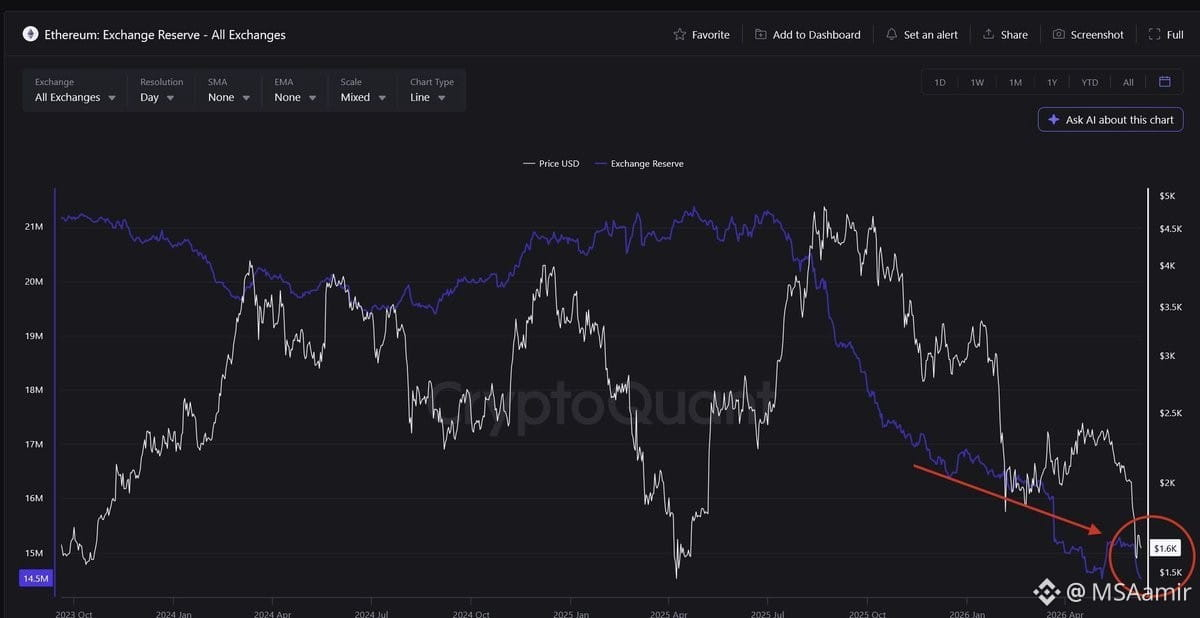Click the Favorite star icon
The image size is (1200, 618).
point(680,34)
